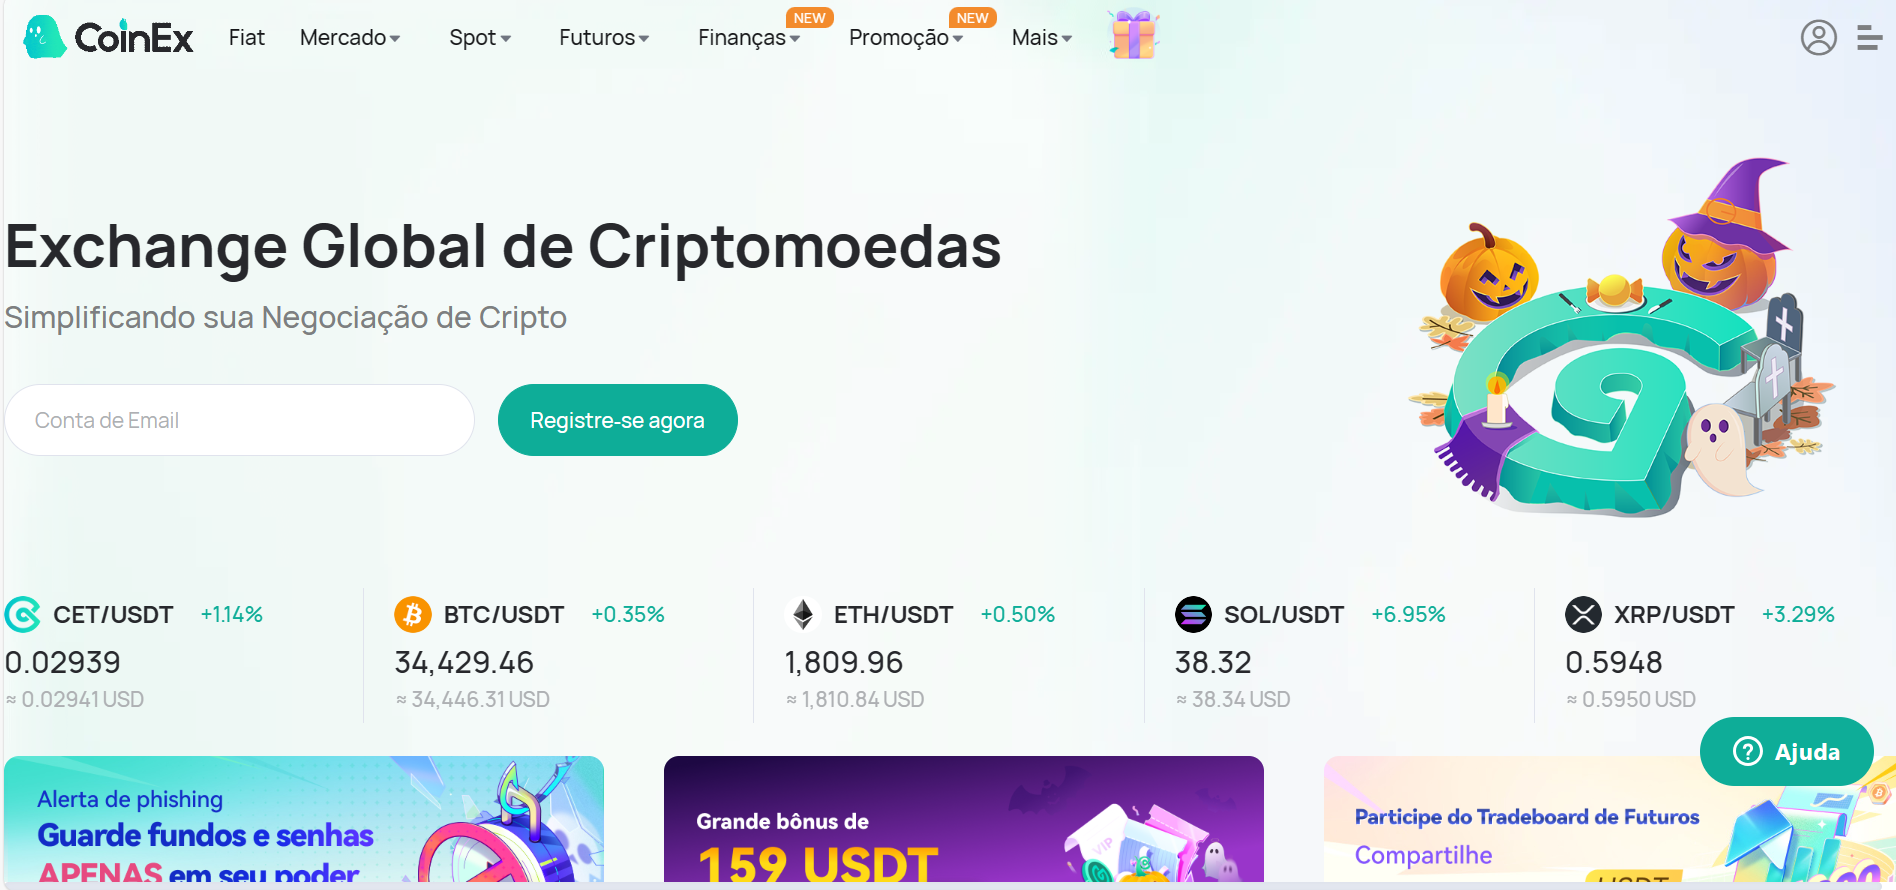The width and height of the screenshot is (1896, 890).
Task: Open the Alerta de phishing banner
Action: 304,819
